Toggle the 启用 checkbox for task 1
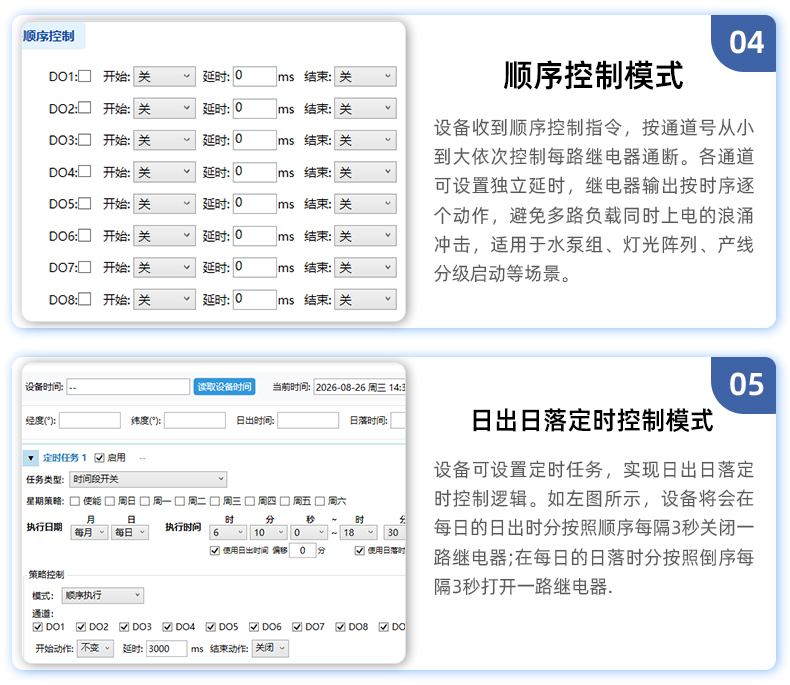The width and height of the screenshot is (790, 685). (x=99, y=457)
